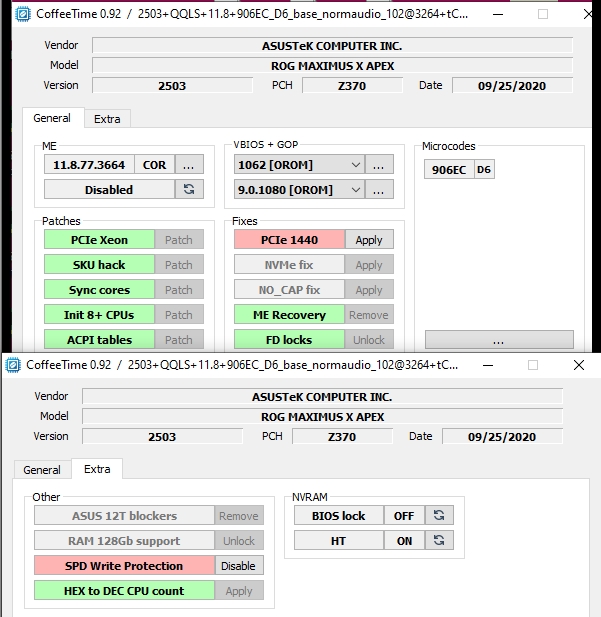Click Version 2503 field in top window
The width and height of the screenshot is (601, 617).
[172, 85]
